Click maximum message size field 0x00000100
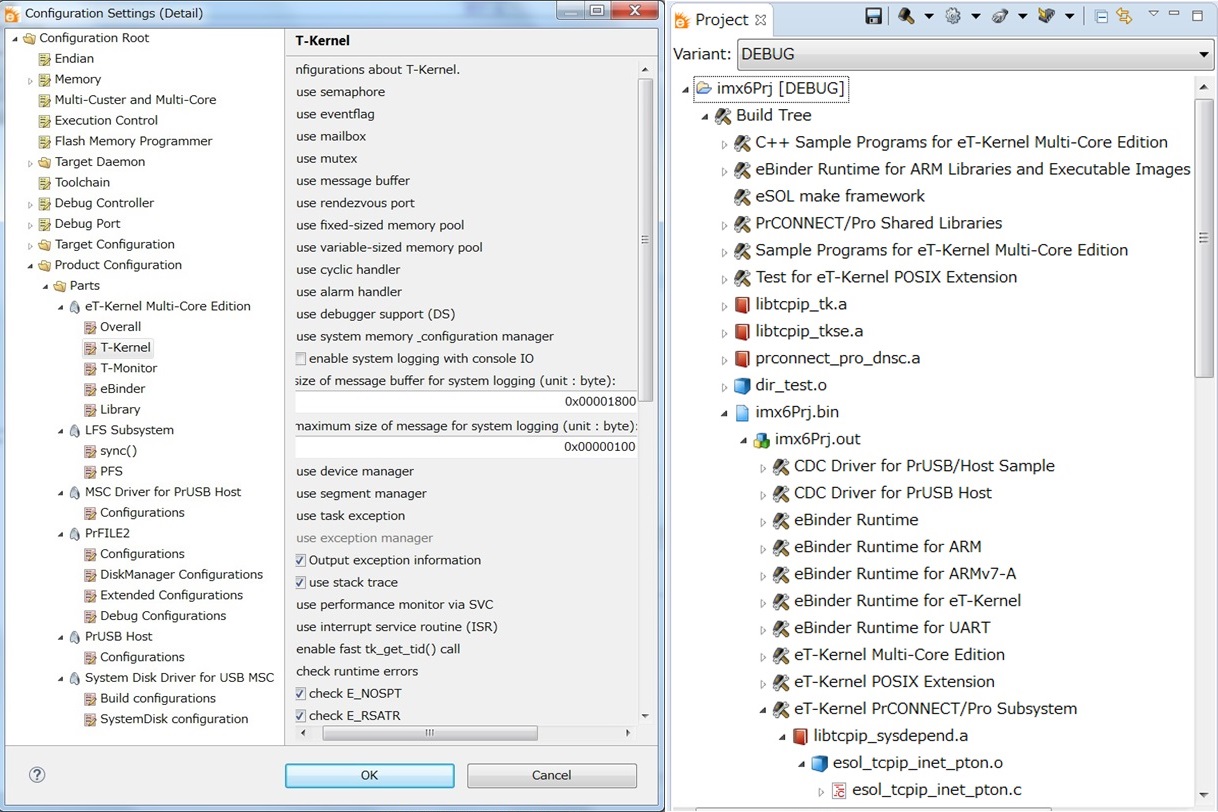The width and height of the screenshot is (1218, 812). (x=466, y=447)
